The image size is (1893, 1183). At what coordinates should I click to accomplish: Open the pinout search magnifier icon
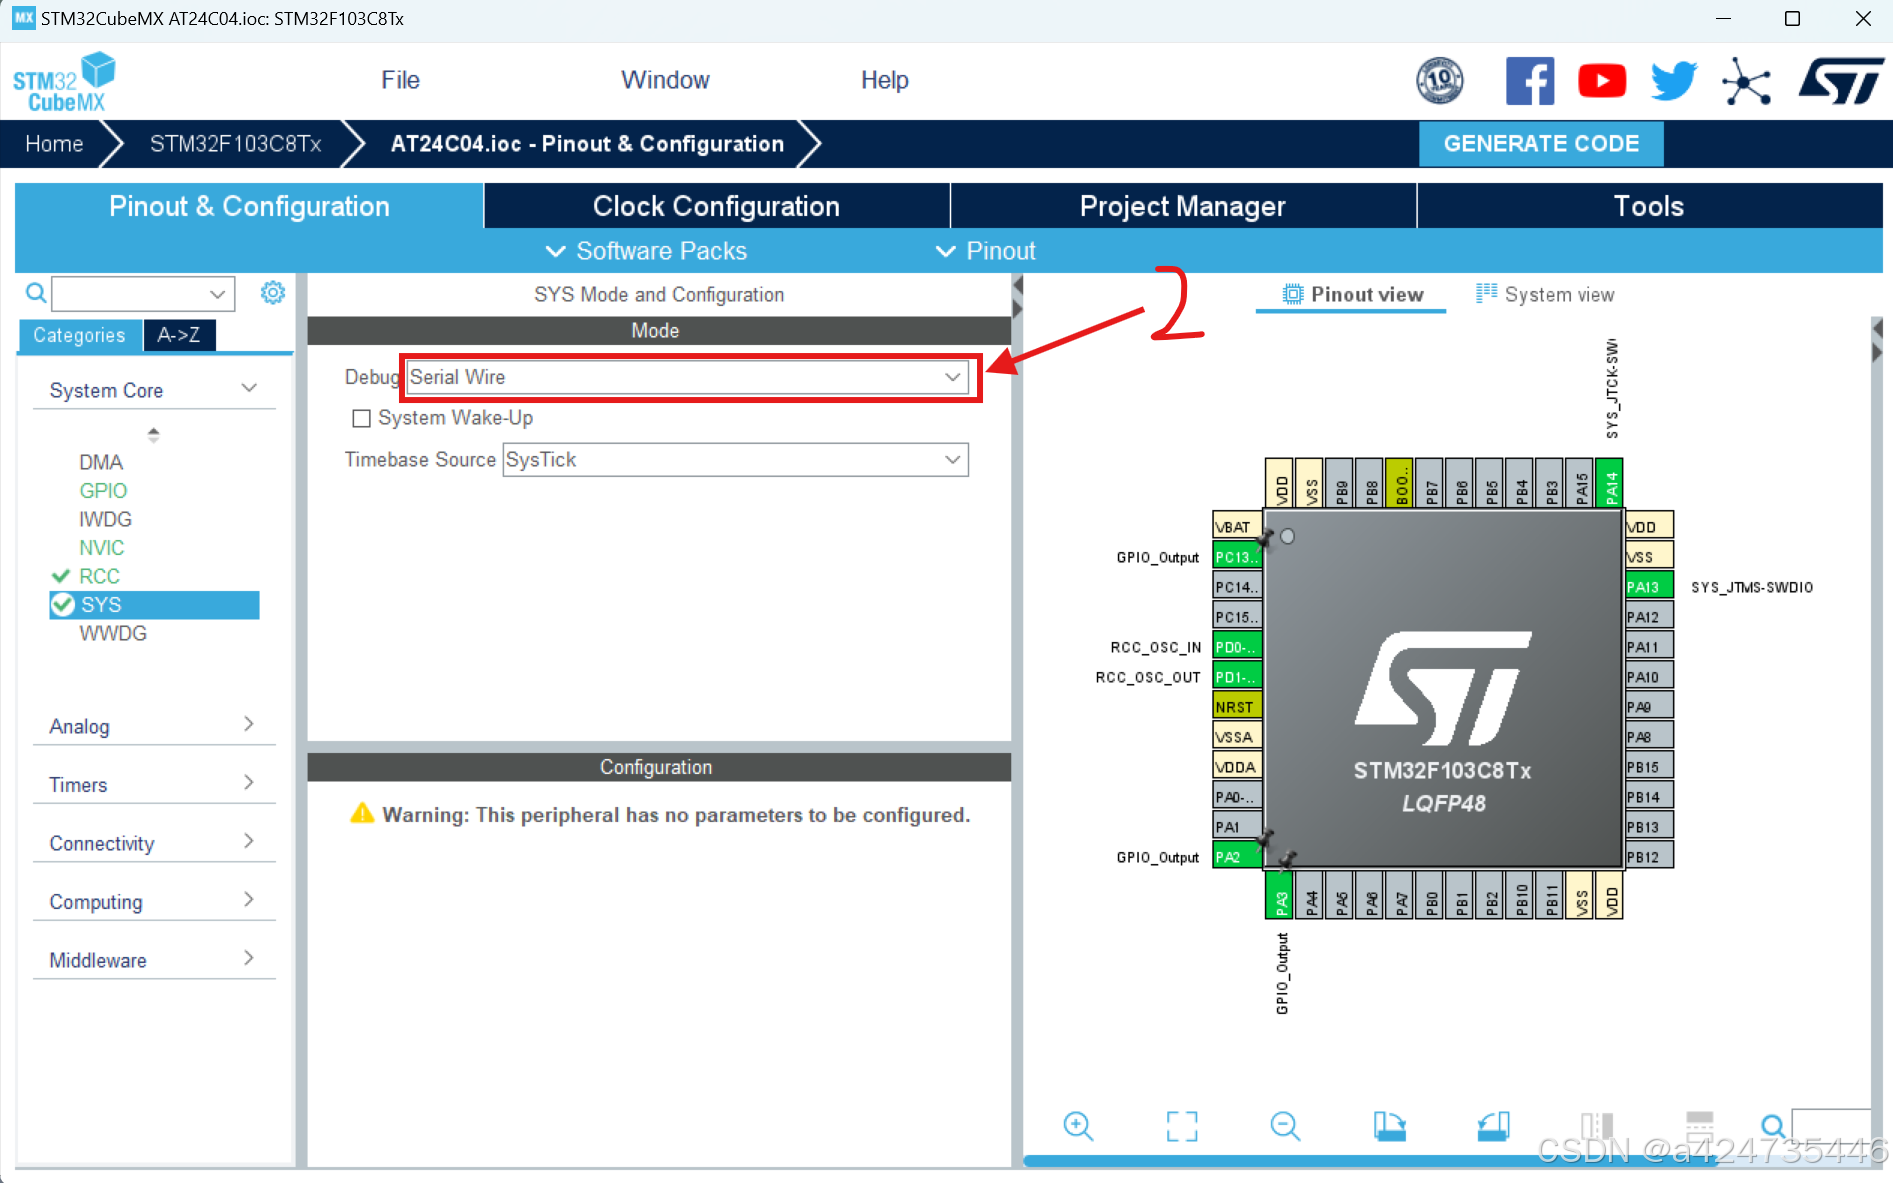[x=1772, y=1127]
